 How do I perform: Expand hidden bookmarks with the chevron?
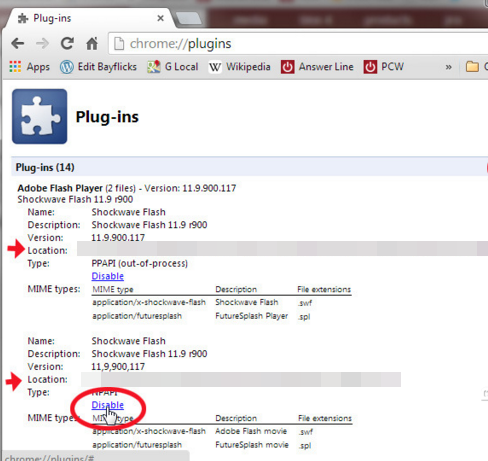449,67
